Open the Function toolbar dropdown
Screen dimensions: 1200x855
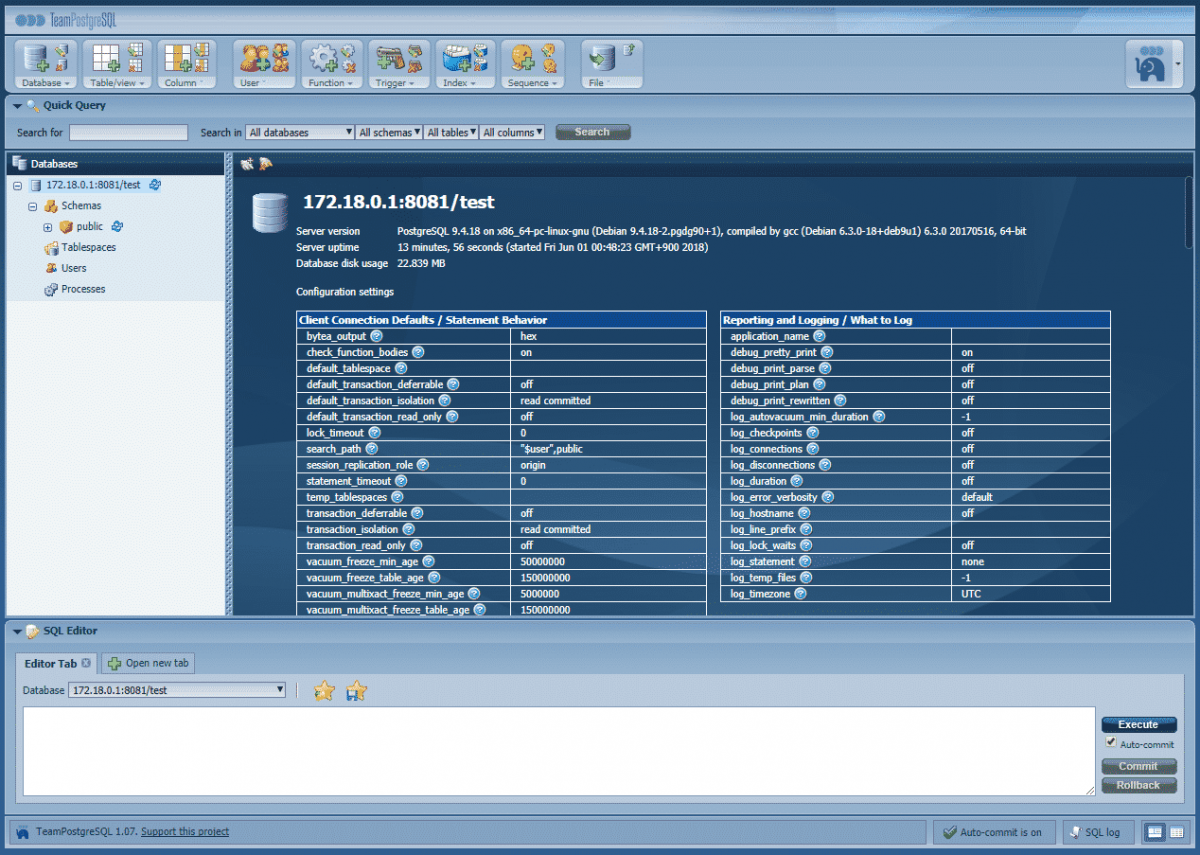click(x=331, y=84)
